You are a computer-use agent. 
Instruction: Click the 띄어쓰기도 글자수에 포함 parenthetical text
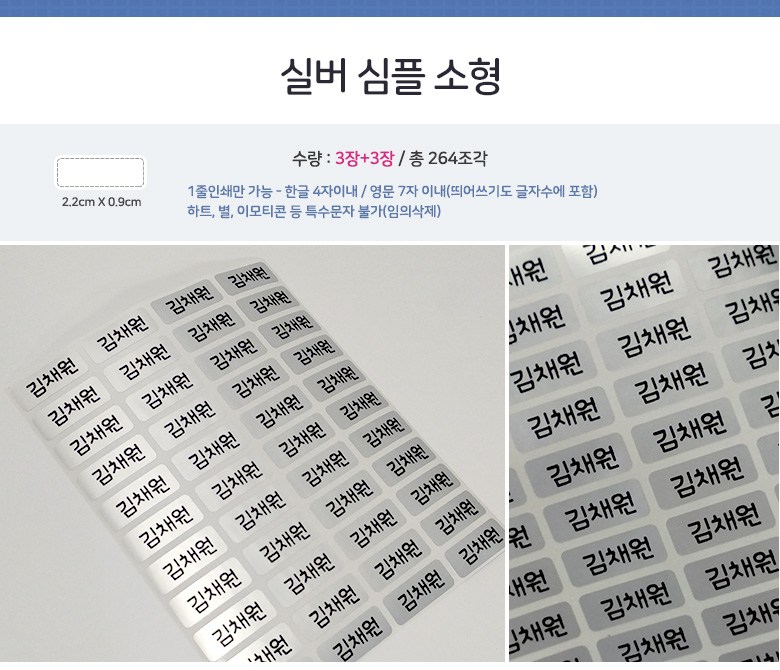click(521, 191)
